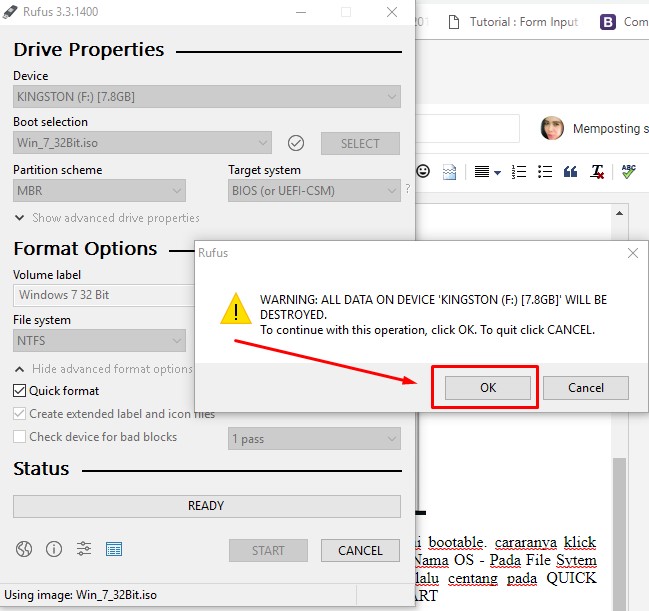
Task: Click the Volume label field Windows 7 32 Bit
Action: click(x=104, y=295)
